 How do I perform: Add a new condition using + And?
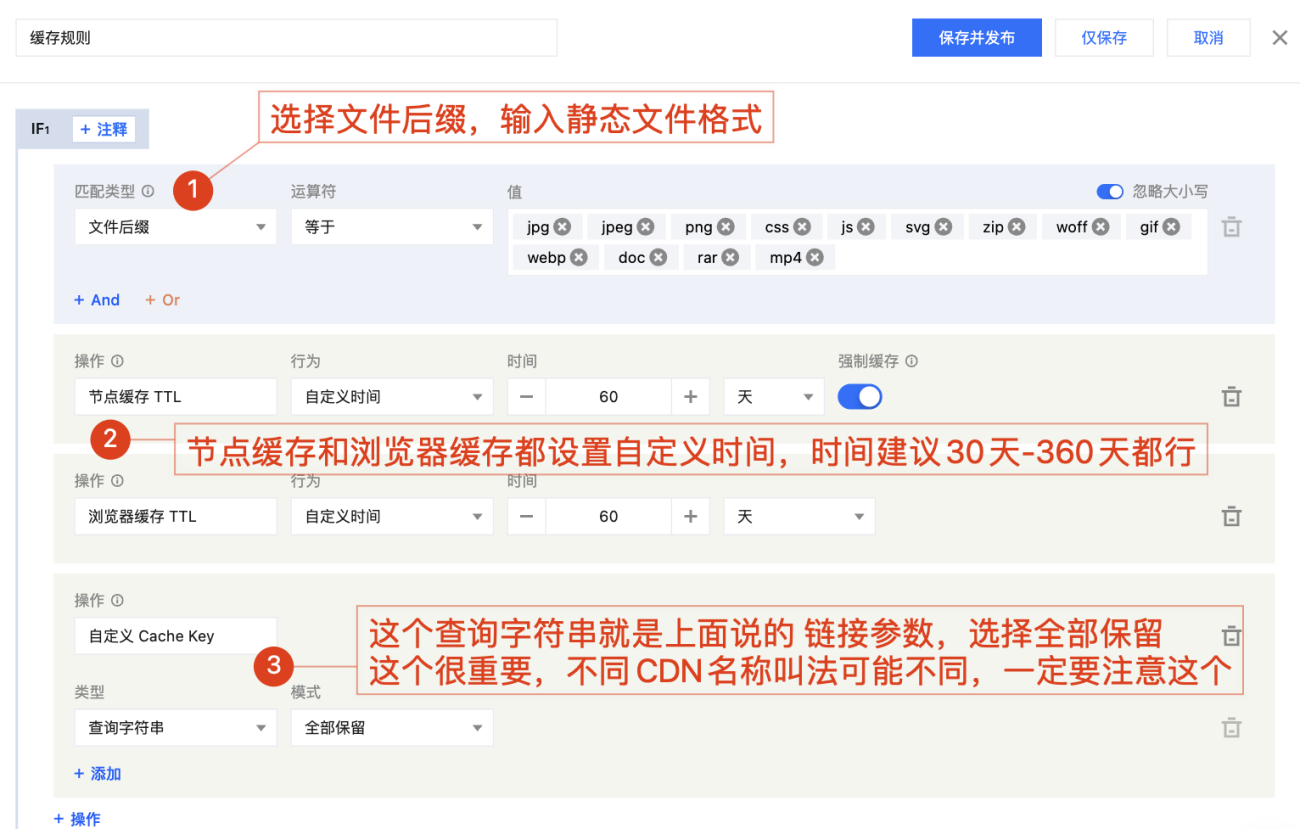[97, 299]
